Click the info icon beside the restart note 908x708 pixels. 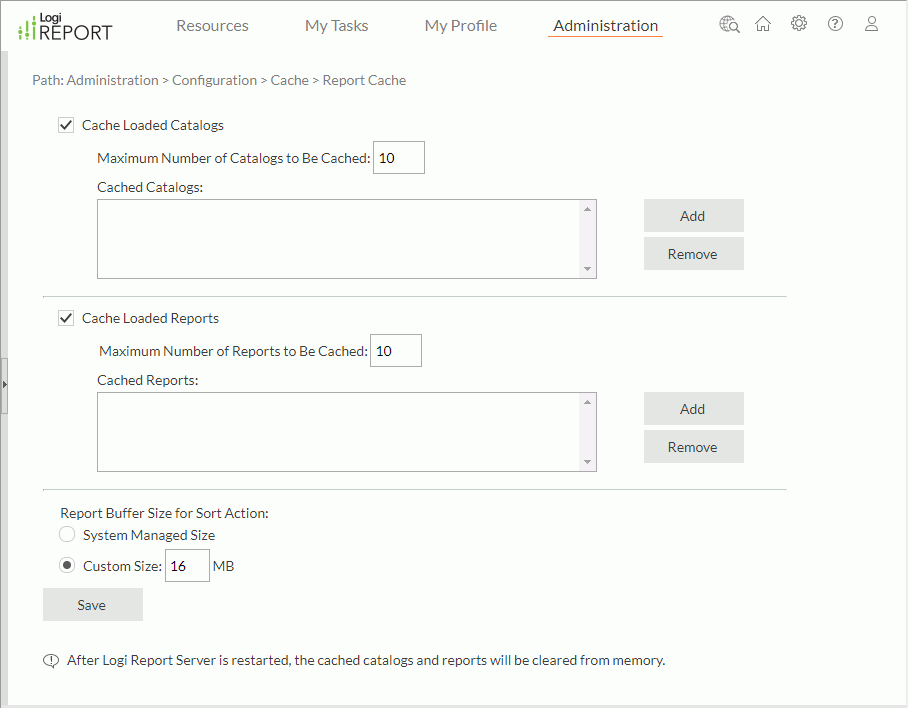pyautogui.click(x=51, y=660)
